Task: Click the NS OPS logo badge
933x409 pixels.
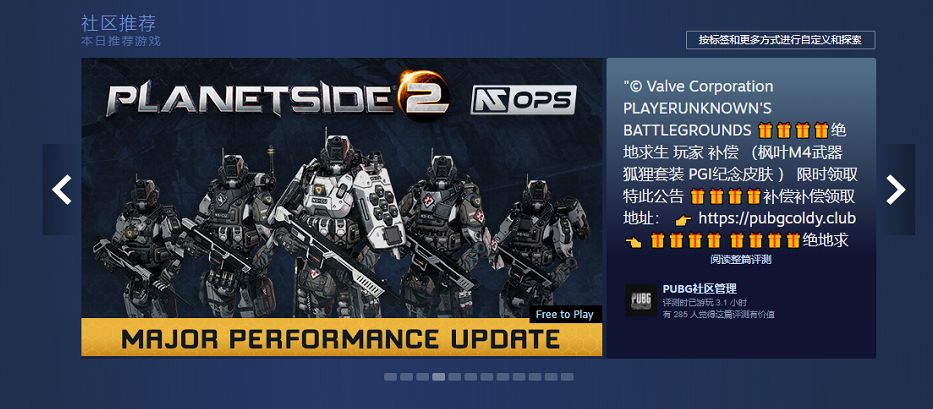Action: [x=523, y=100]
